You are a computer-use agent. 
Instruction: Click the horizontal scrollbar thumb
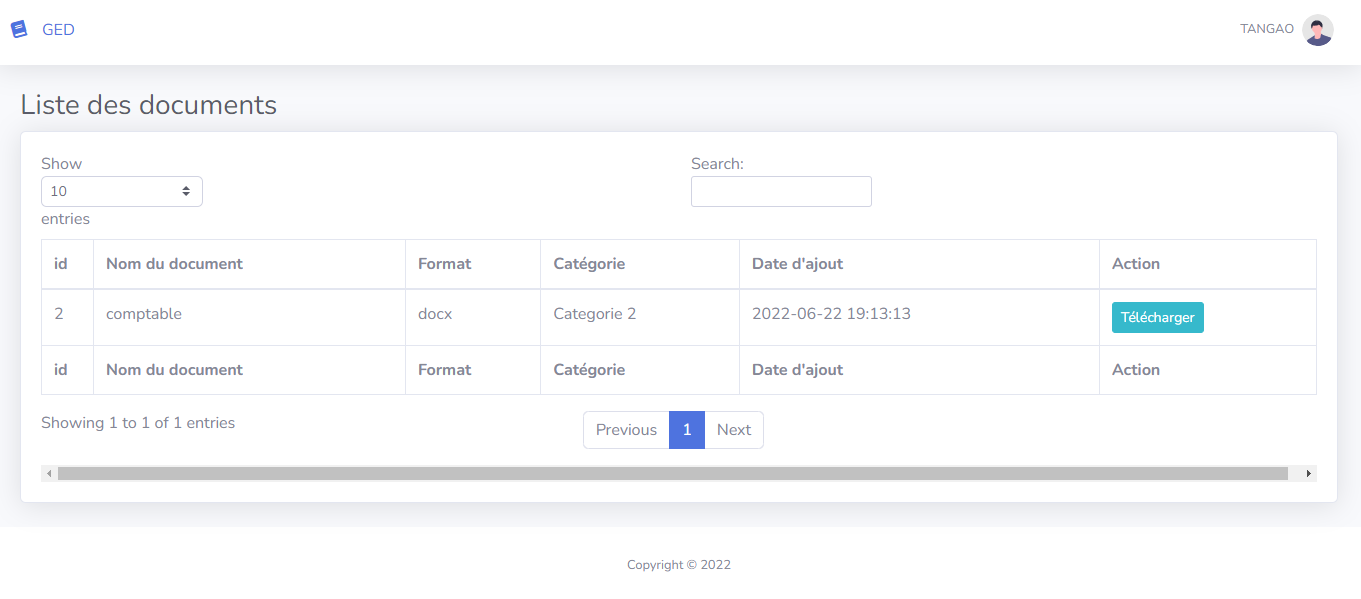(x=672, y=473)
